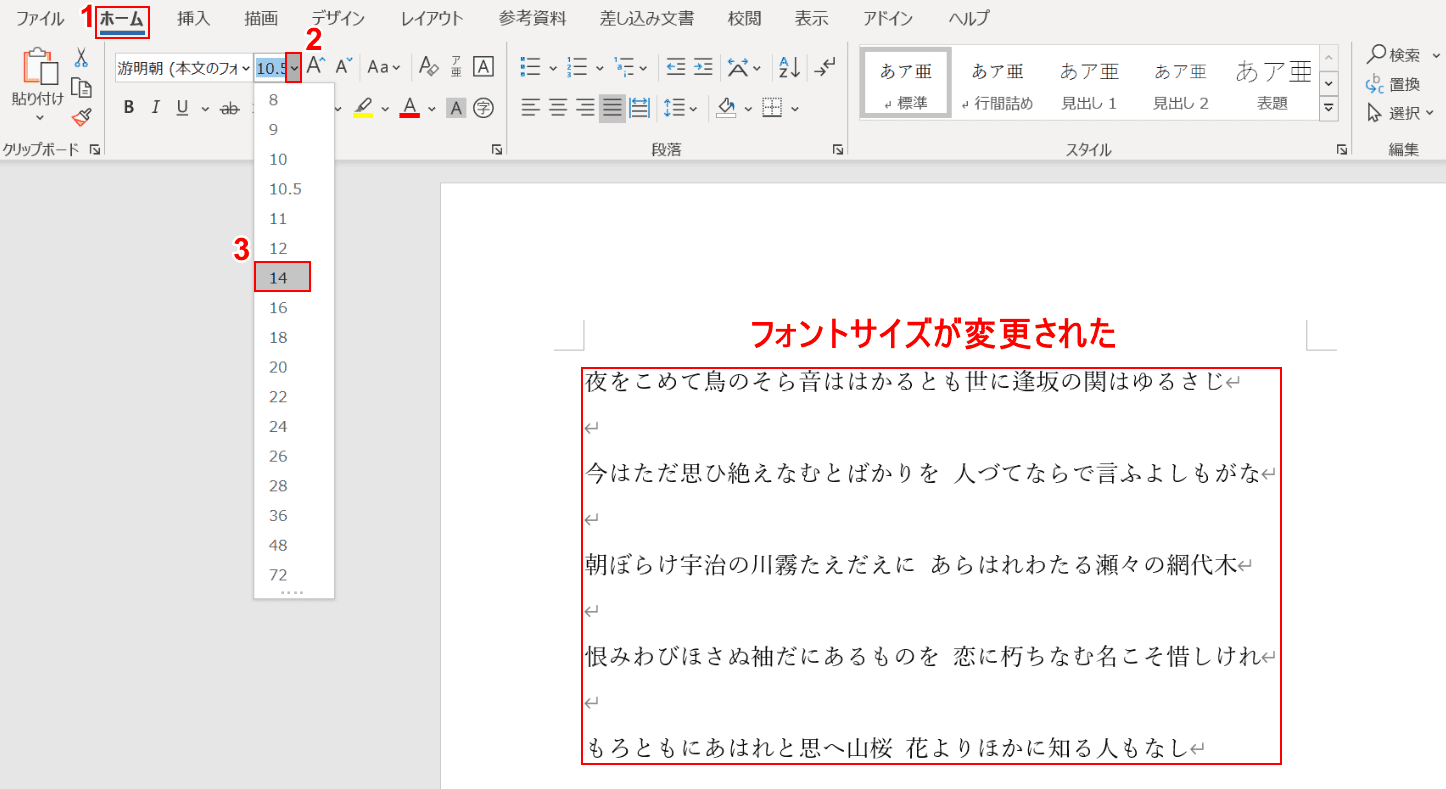
Task: Click the line spacing icon
Action: [673, 107]
